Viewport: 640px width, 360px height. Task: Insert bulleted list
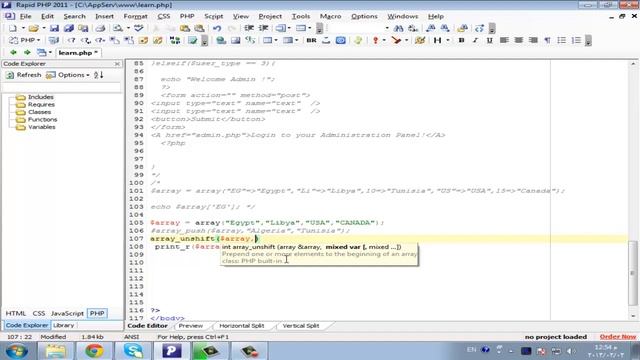(562, 40)
